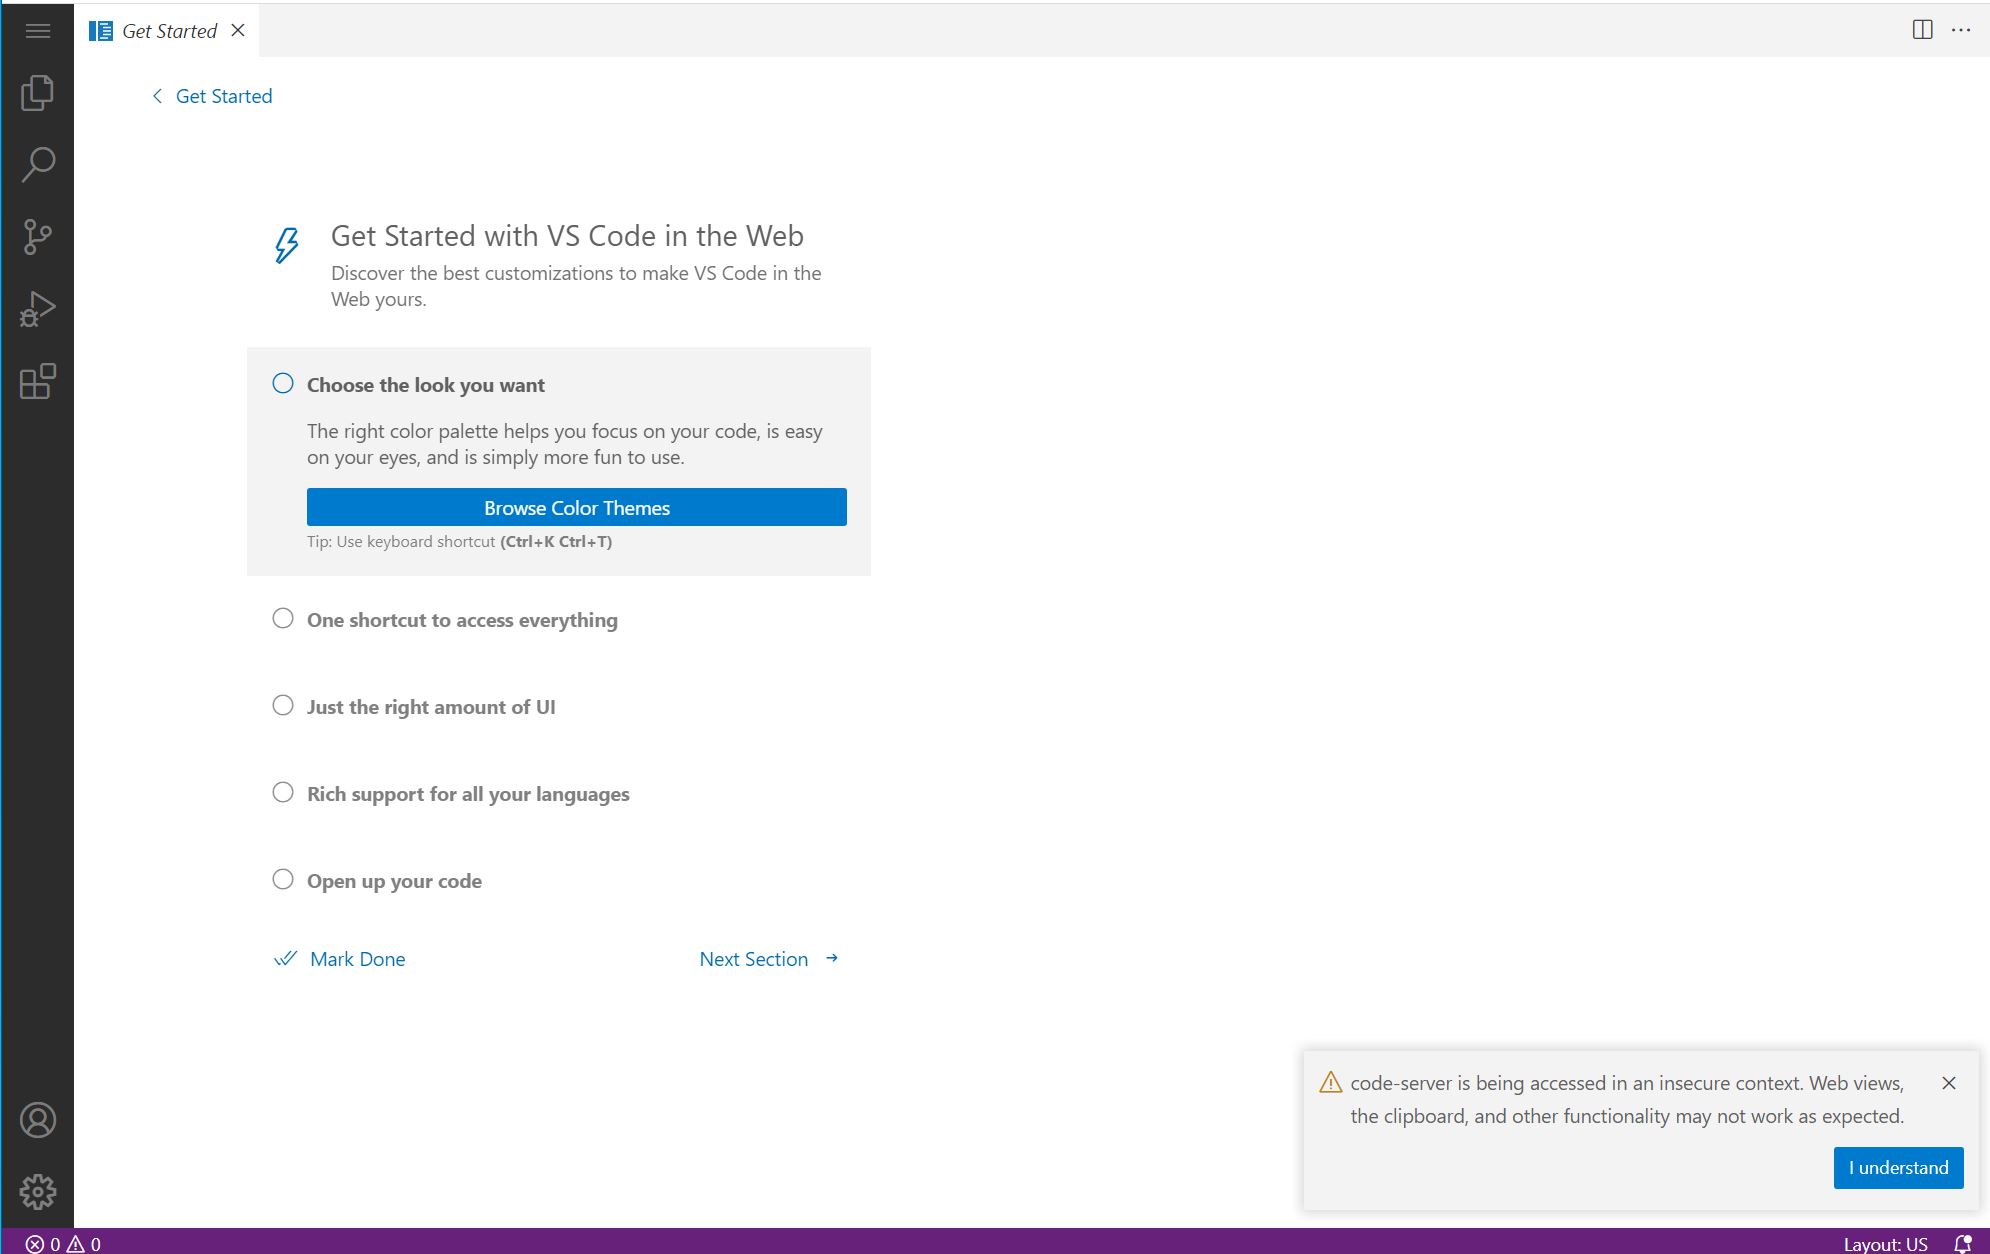Image resolution: width=1990 pixels, height=1254 pixels.
Task: Open the Manage settings gear
Action: [x=38, y=1191]
